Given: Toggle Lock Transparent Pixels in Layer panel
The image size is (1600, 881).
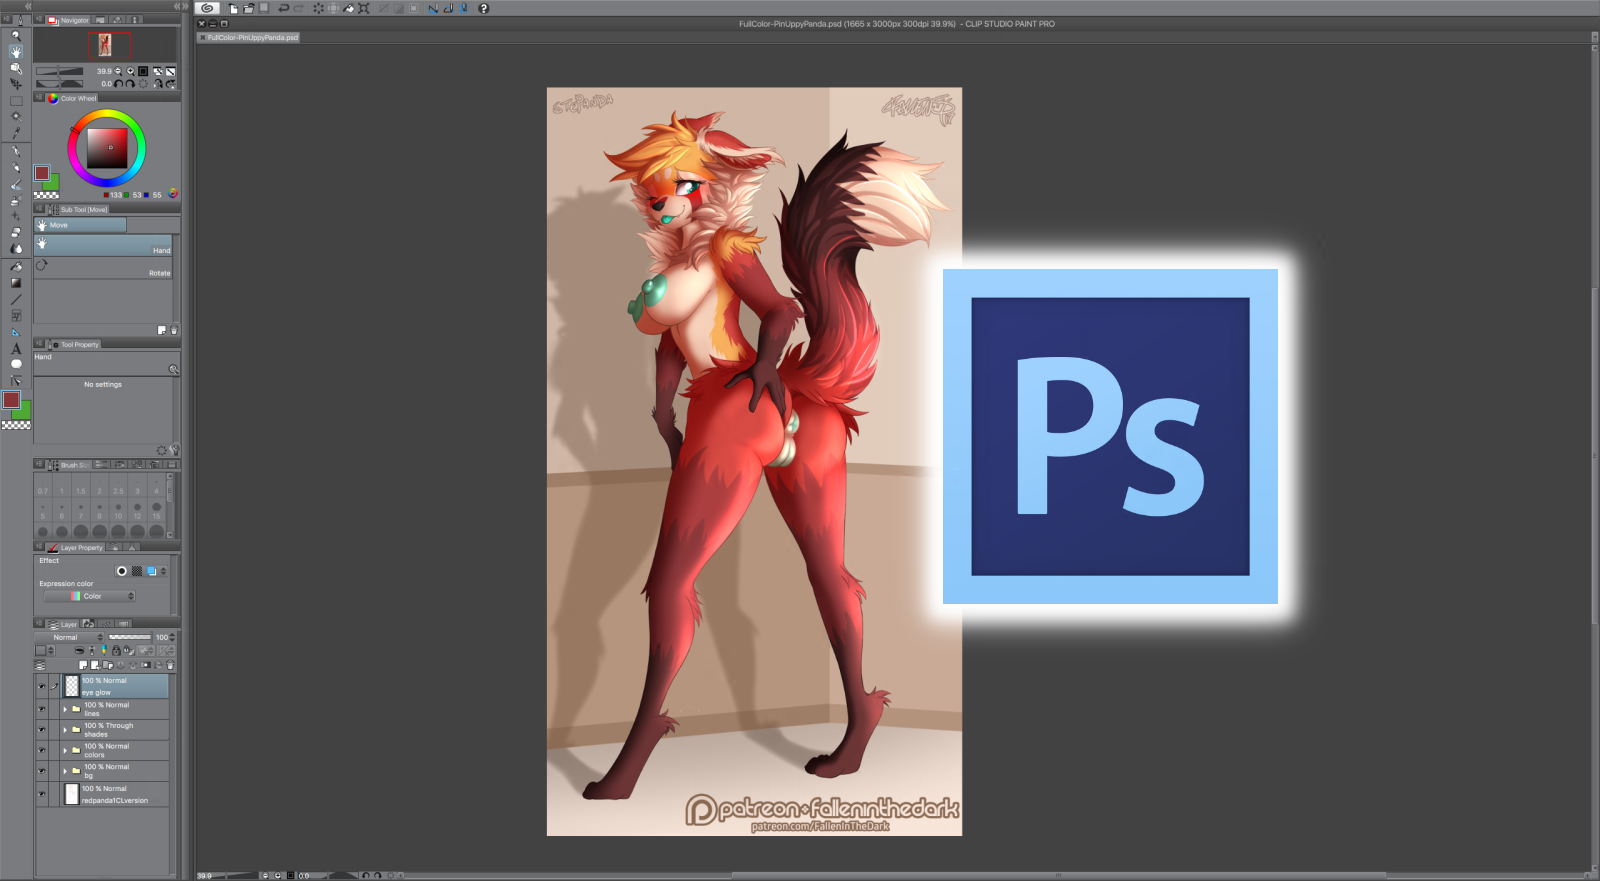Looking at the screenshot, I should pos(128,650).
